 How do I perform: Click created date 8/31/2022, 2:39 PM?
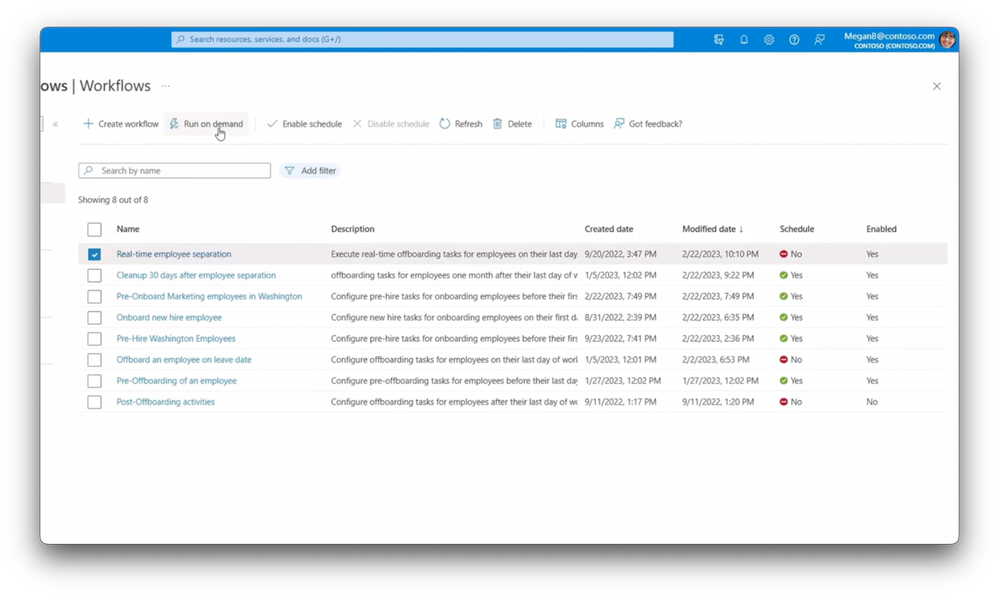tap(621, 317)
